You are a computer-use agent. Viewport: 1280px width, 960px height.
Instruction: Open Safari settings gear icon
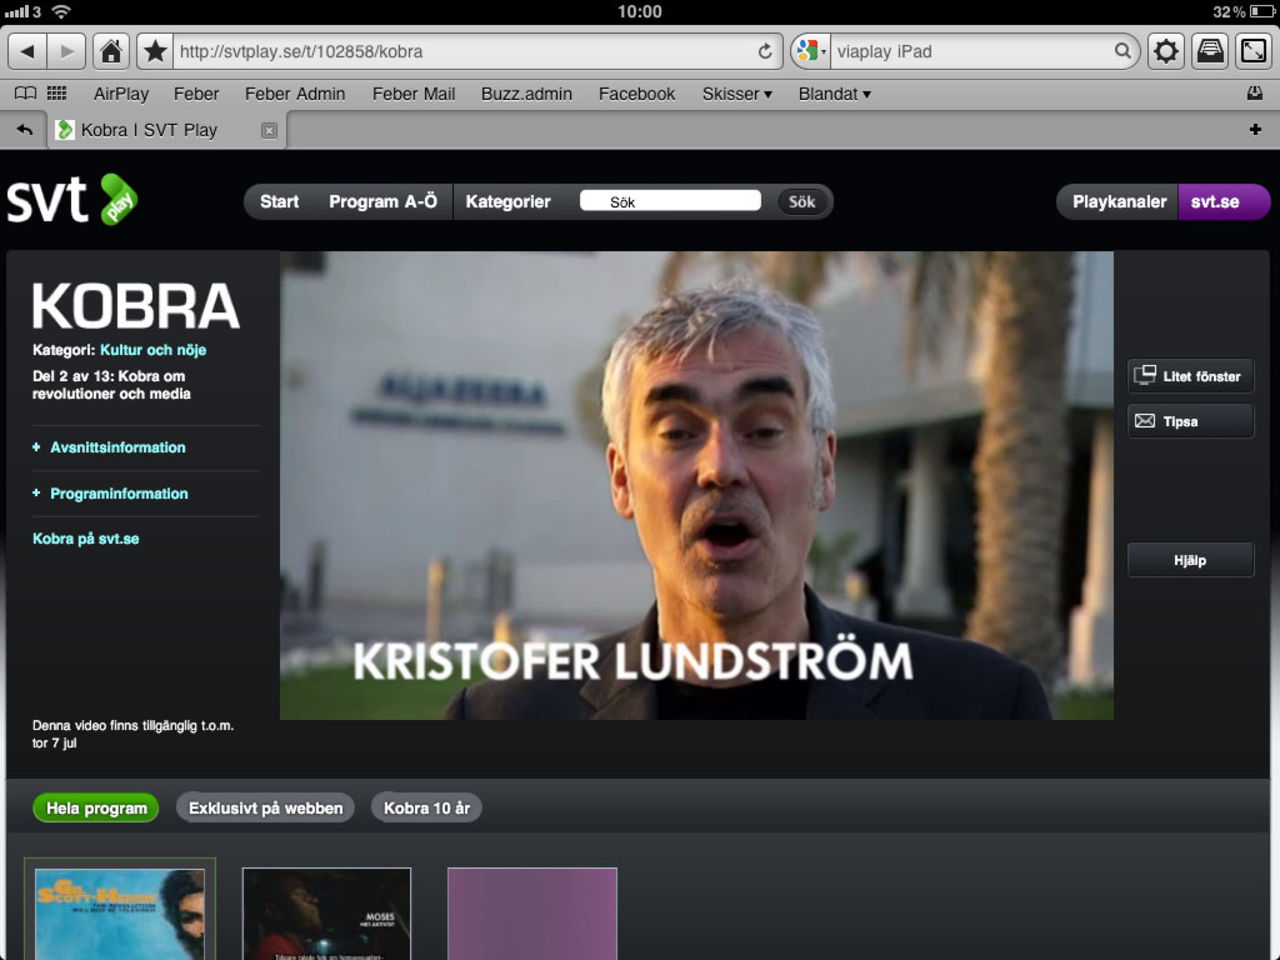click(x=1166, y=51)
